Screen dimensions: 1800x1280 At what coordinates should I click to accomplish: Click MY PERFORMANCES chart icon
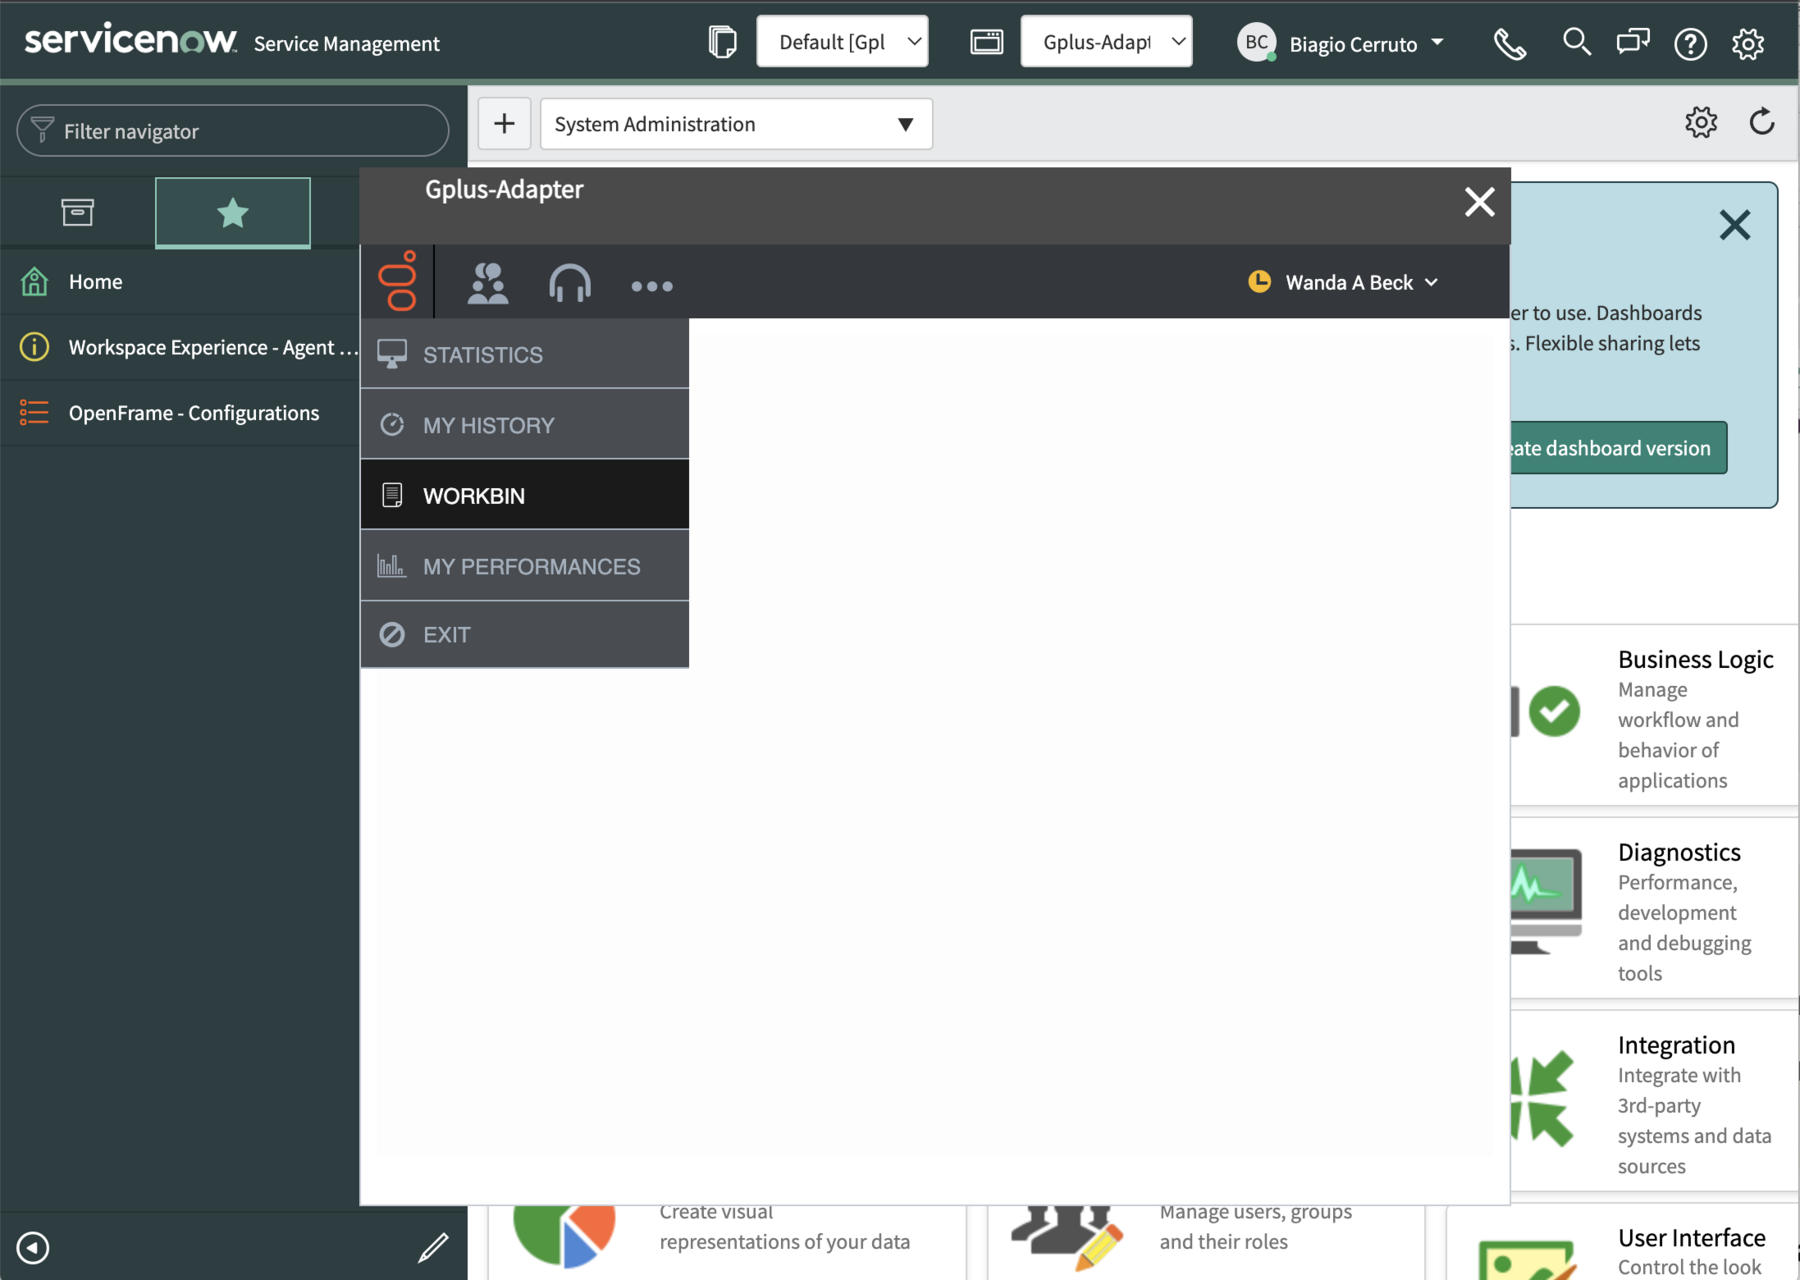coord(391,566)
